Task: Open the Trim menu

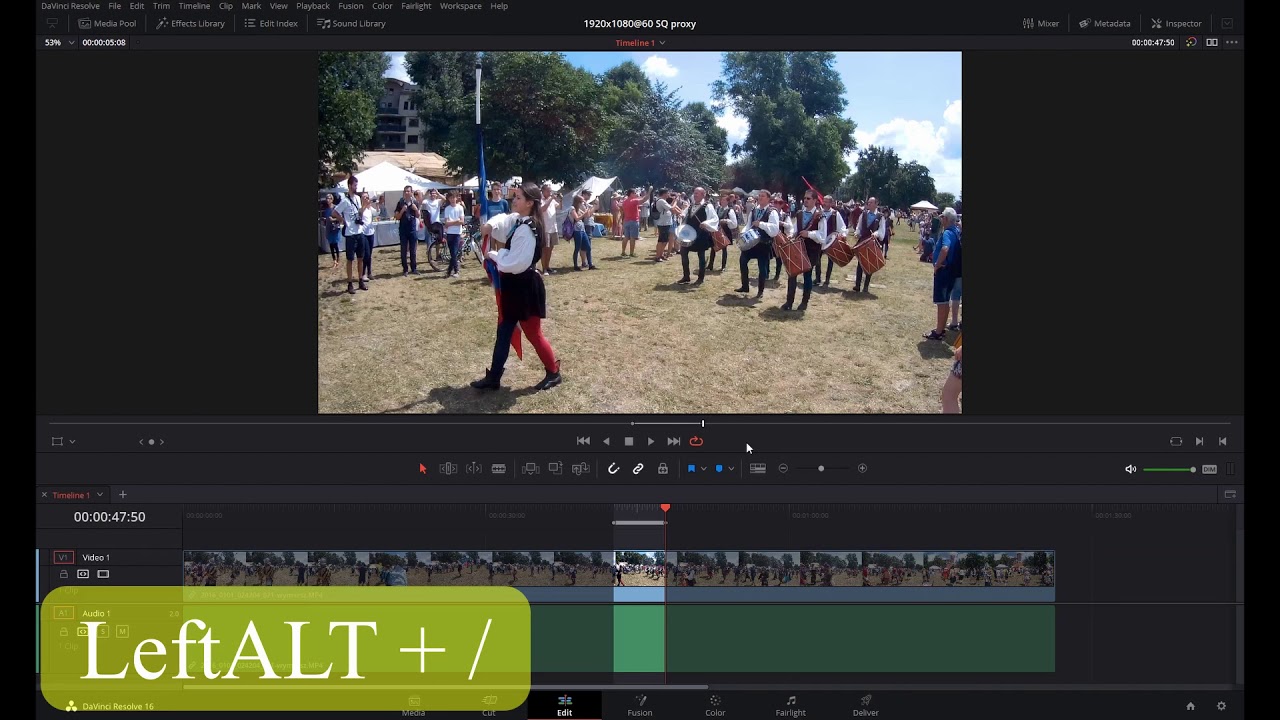Action: (161, 6)
